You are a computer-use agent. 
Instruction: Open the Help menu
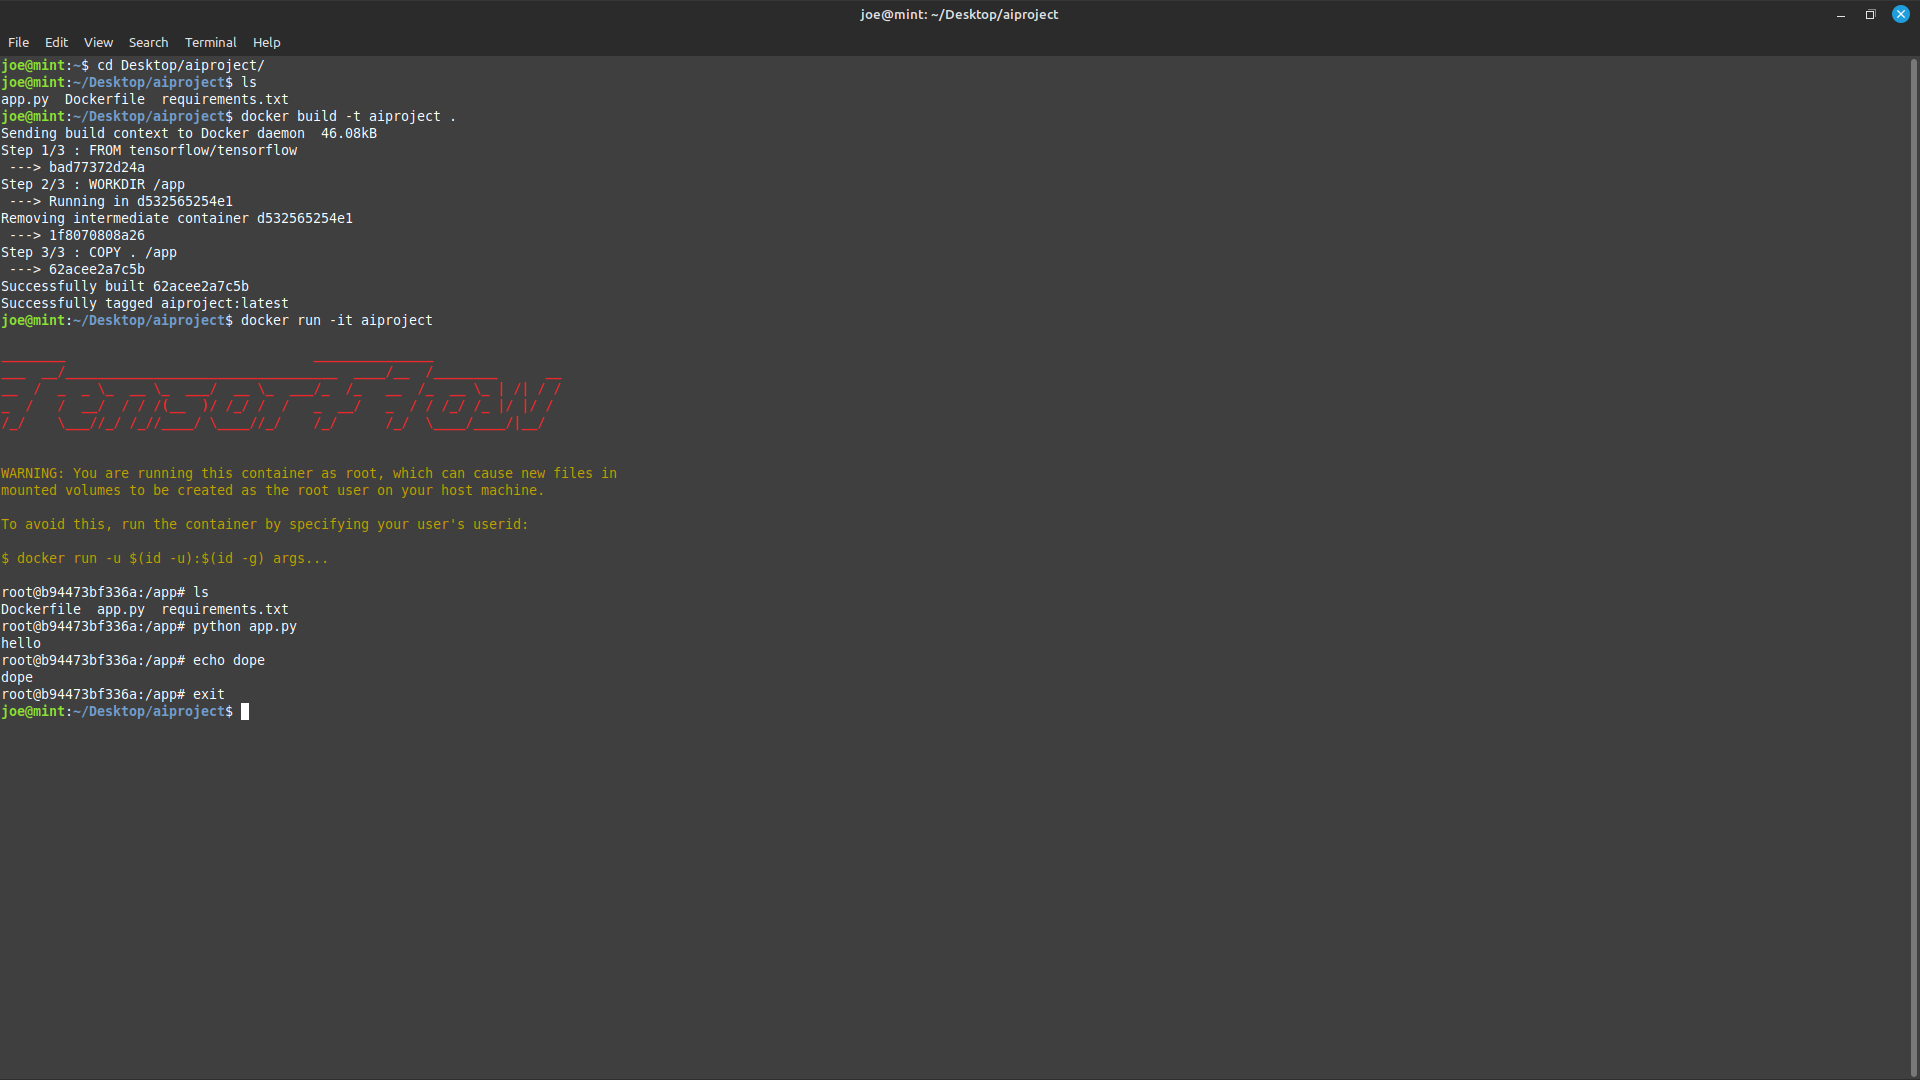point(266,42)
